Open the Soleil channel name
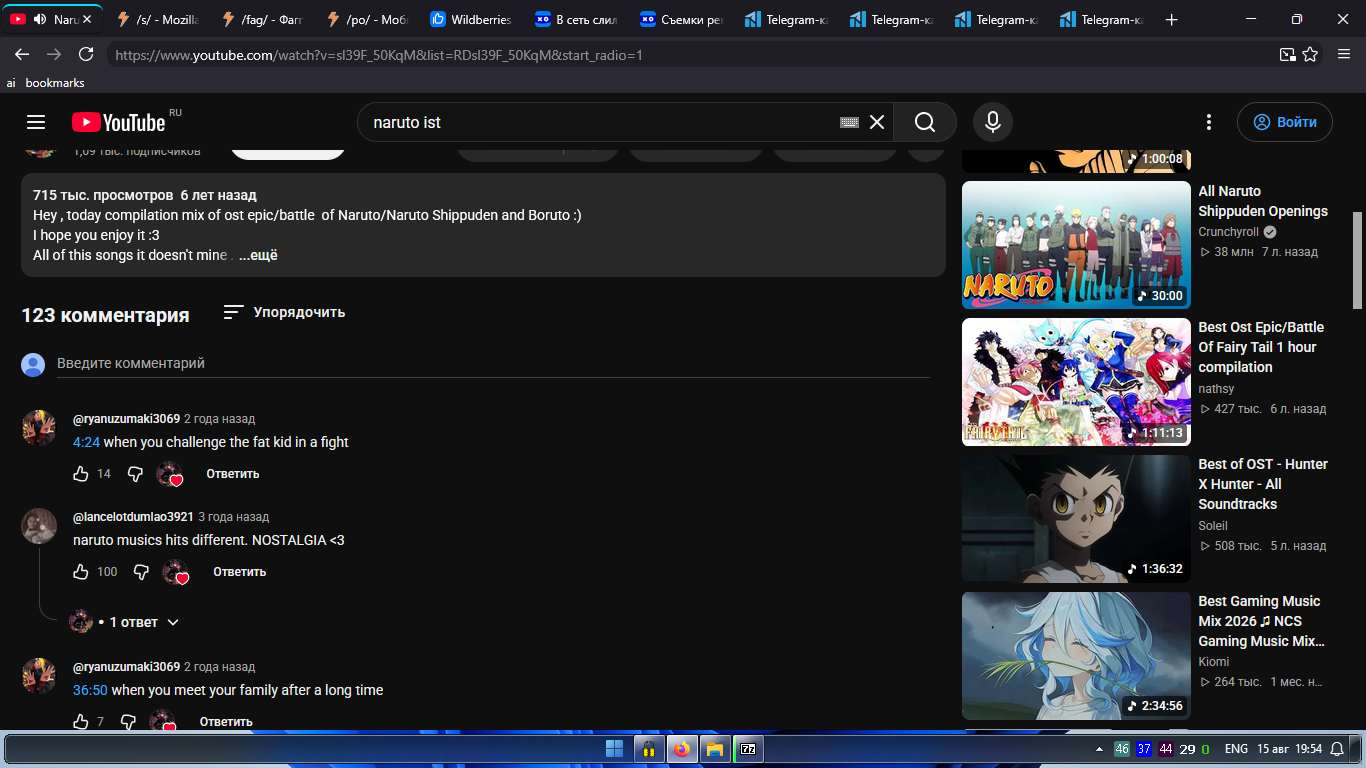Image resolution: width=1366 pixels, height=768 pixels. [1213, 526]
